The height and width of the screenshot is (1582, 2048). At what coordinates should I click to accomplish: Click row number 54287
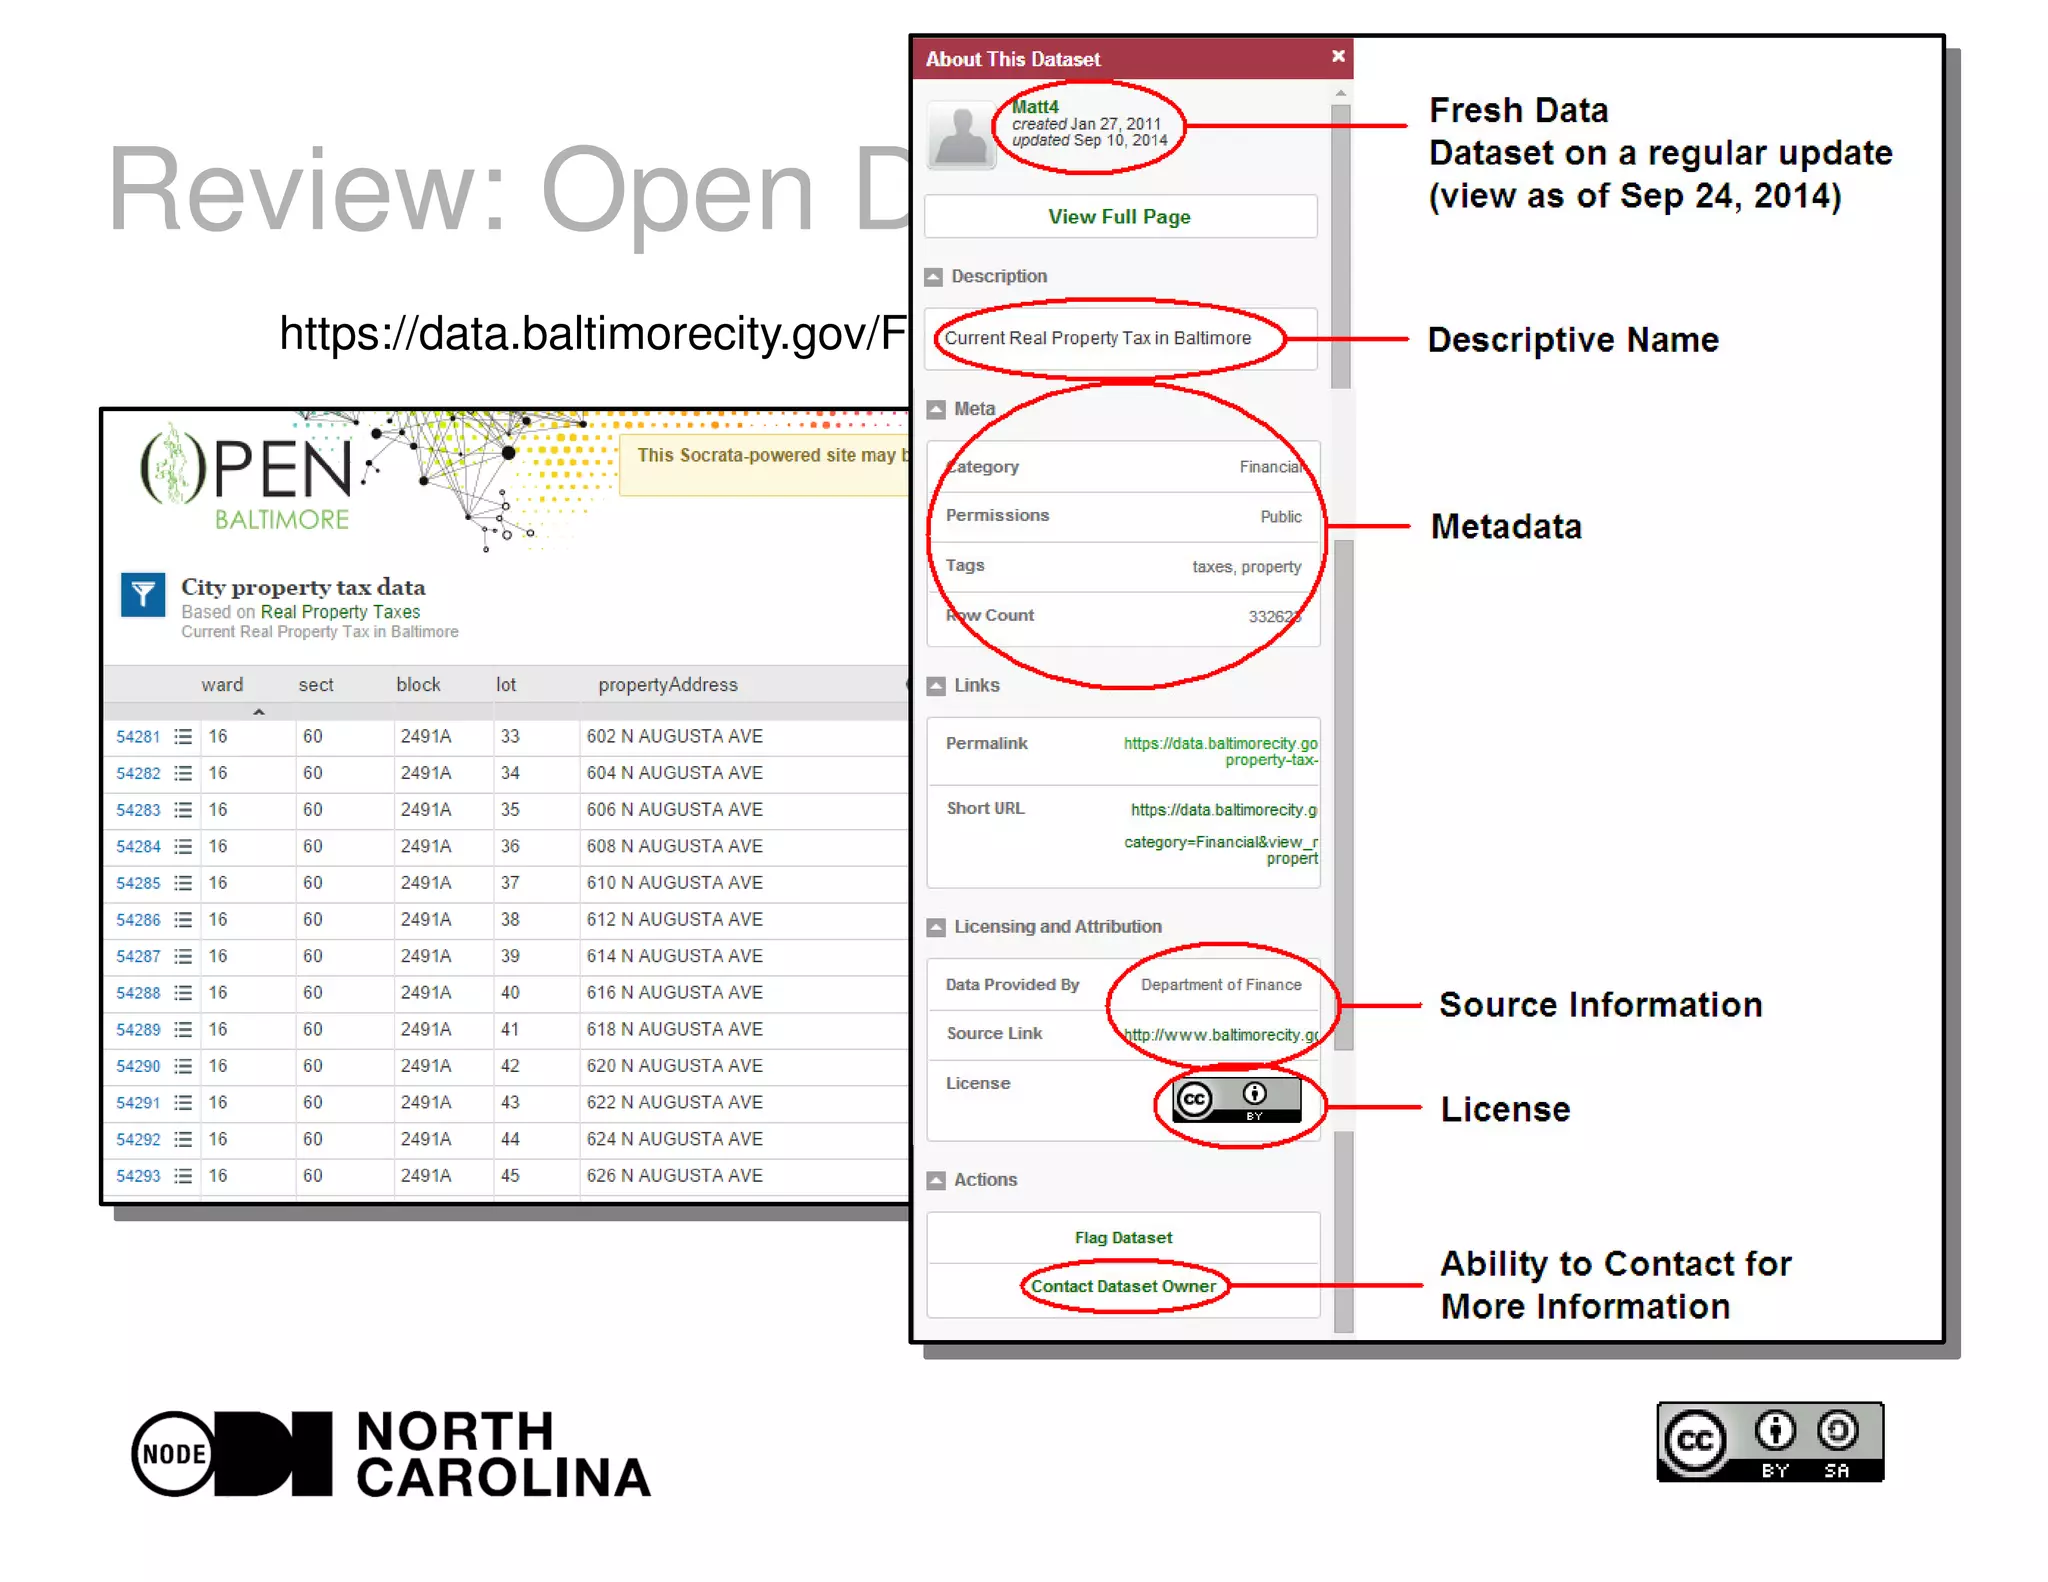point(138,957)
